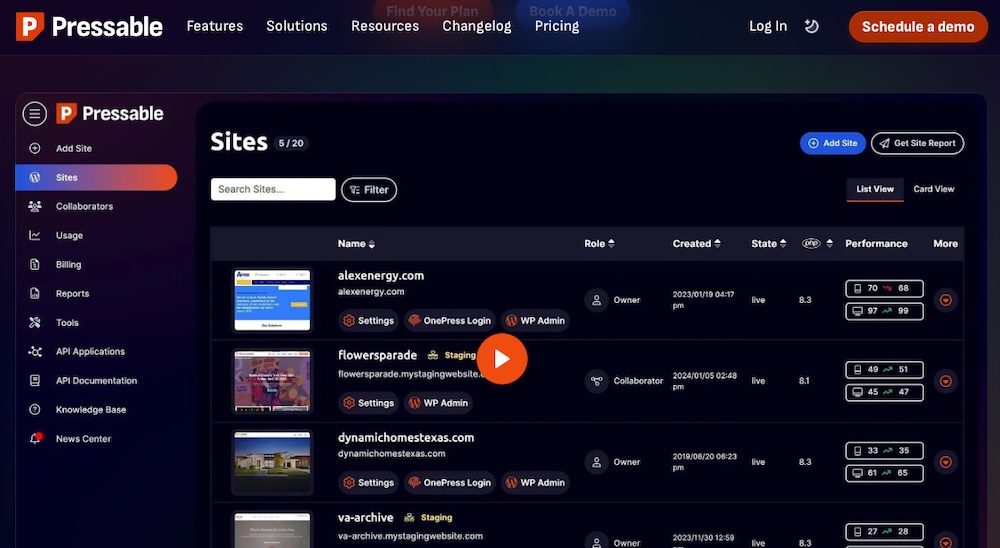This screenshot has height=548, width=1000.
Task: Open WP Admin for alexenergy.com
Action: click(536, 320)
